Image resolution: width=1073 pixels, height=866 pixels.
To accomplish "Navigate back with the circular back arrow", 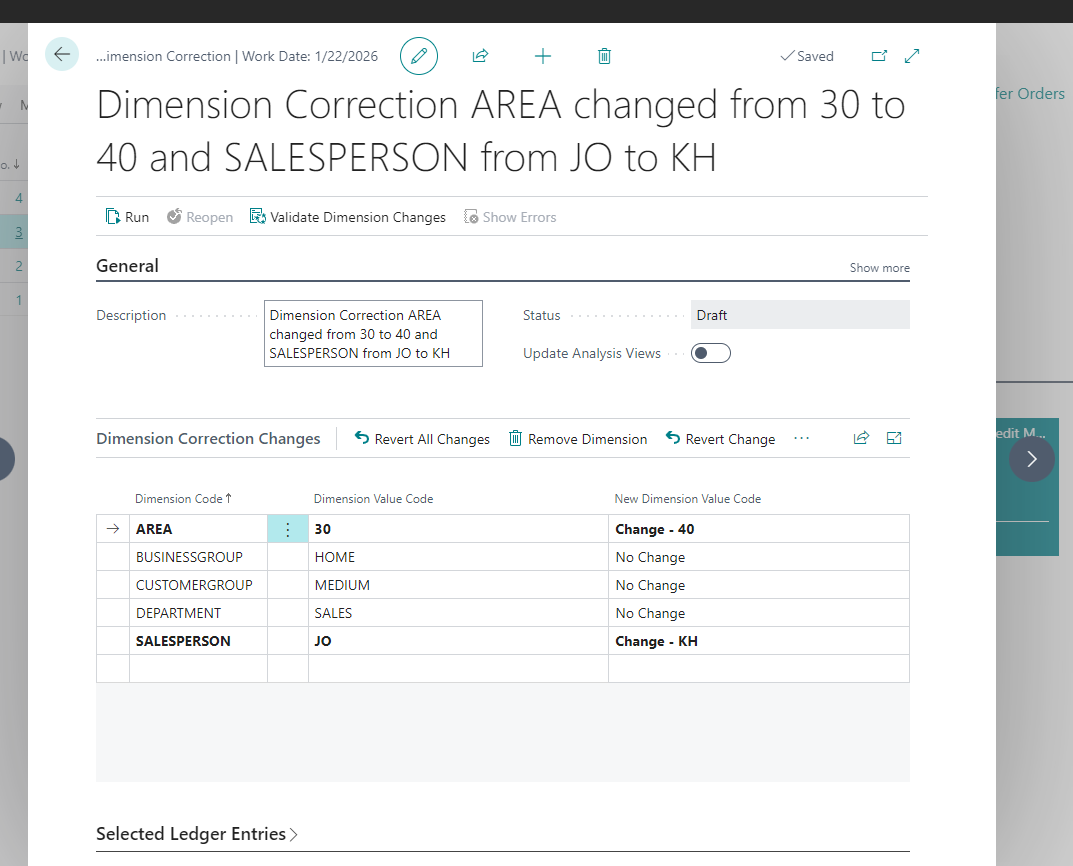I will pyautogui.click(x=62, y=54).
